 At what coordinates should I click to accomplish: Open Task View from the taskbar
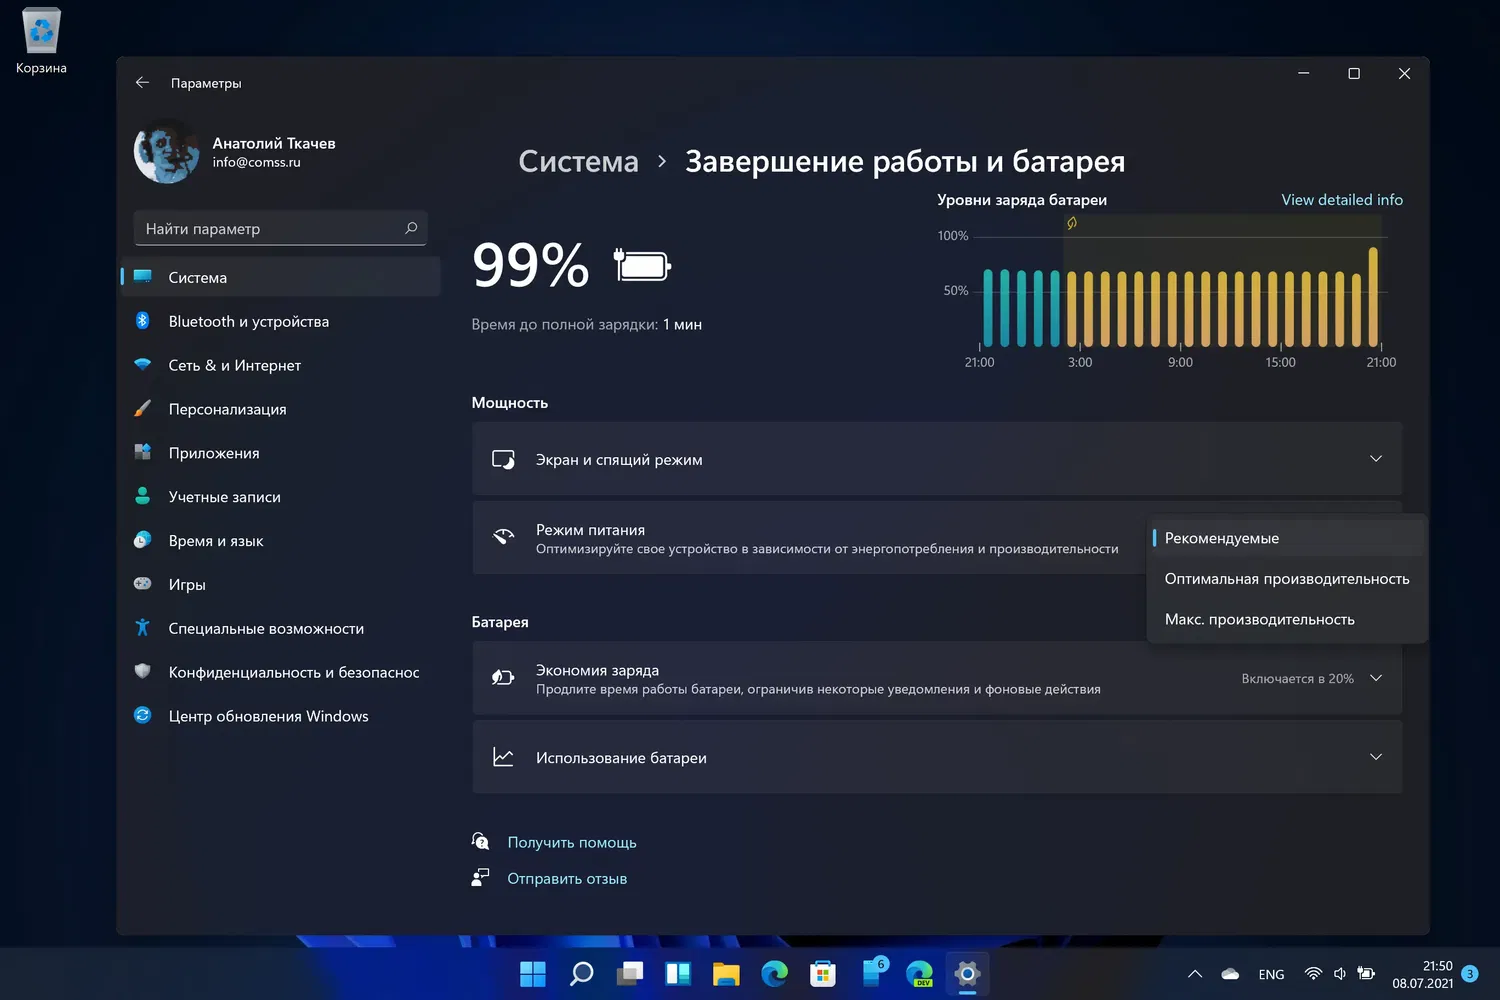(630, 974)
